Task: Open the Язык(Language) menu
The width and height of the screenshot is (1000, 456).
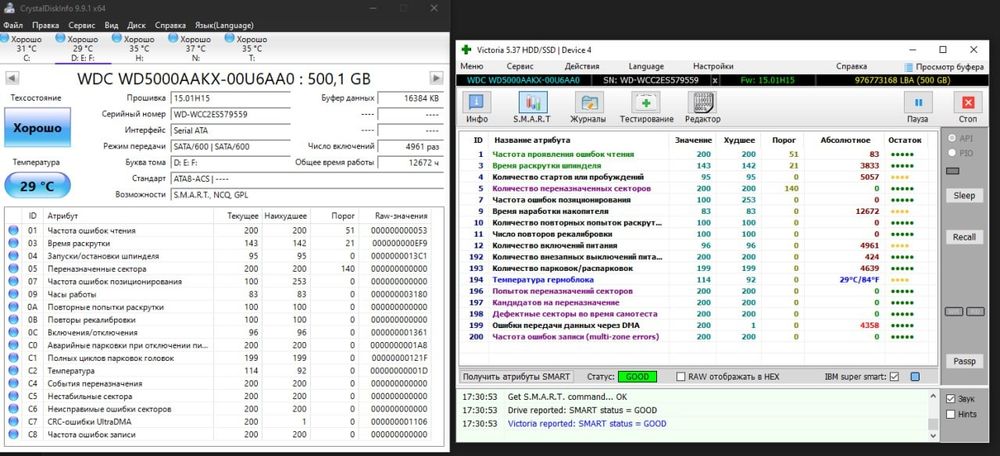Action: [x=224, y=26]
